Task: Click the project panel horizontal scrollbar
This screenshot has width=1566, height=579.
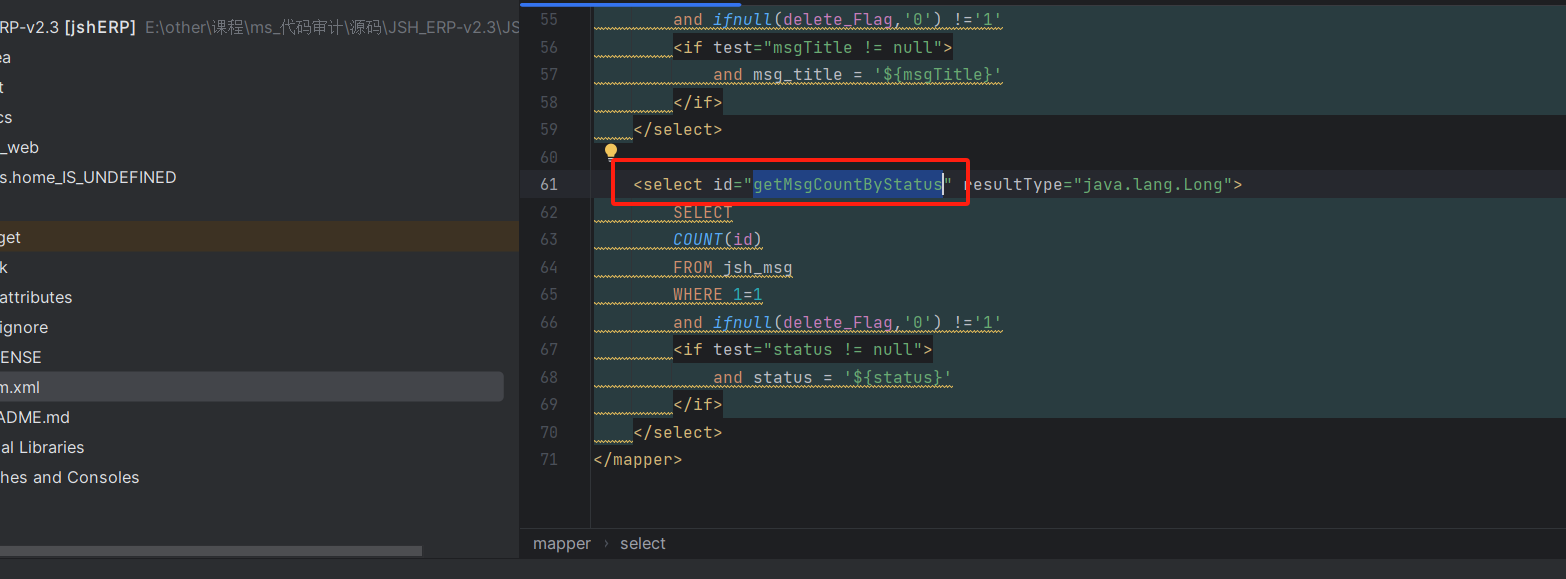Action: point(211,551)
